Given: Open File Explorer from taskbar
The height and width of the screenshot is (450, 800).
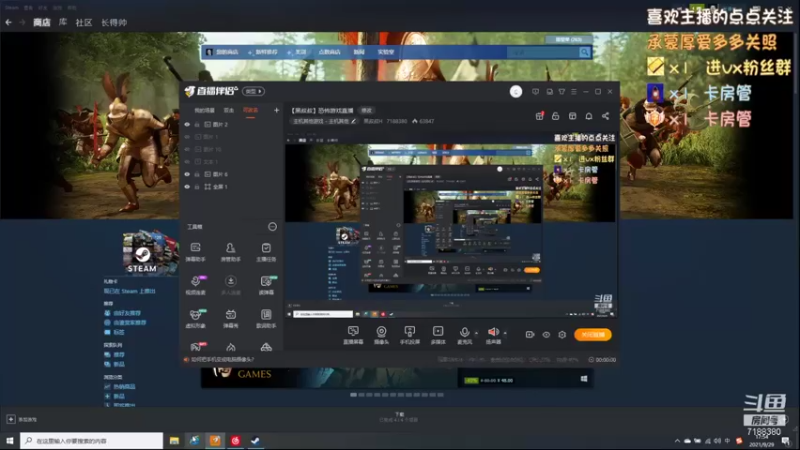Looking at the screenshot, I should tap(174, 440).
